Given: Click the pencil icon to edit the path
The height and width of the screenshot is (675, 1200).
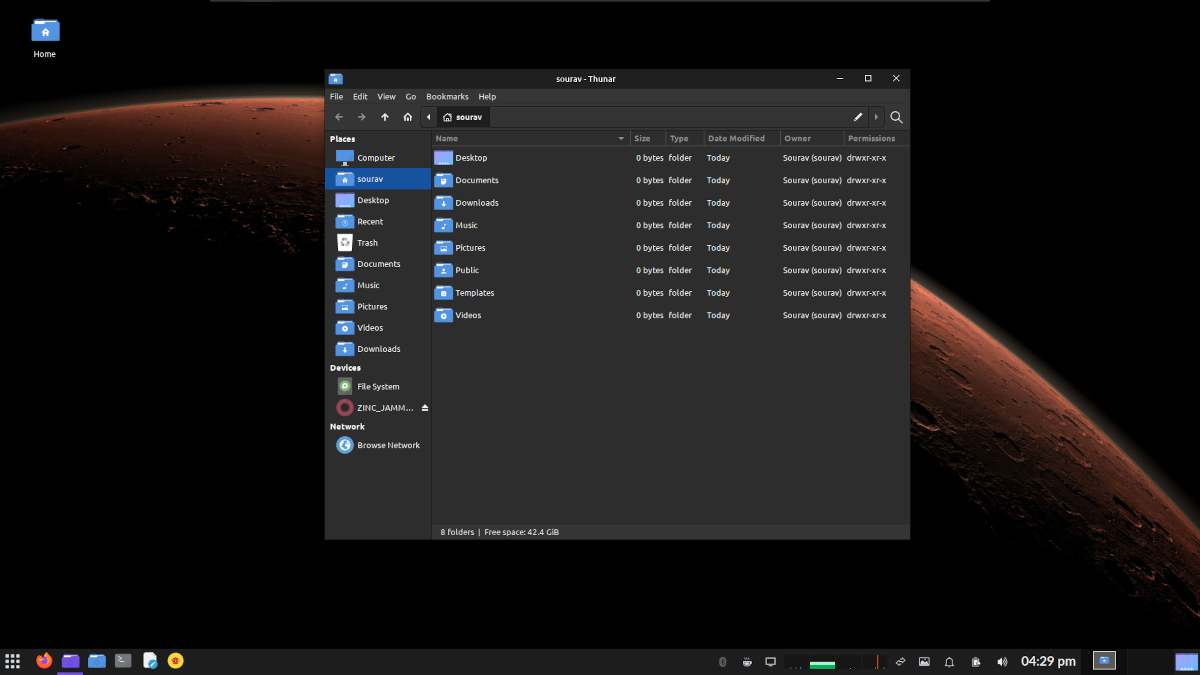Looking at the screenshot, I should click(x=858, y=117).
